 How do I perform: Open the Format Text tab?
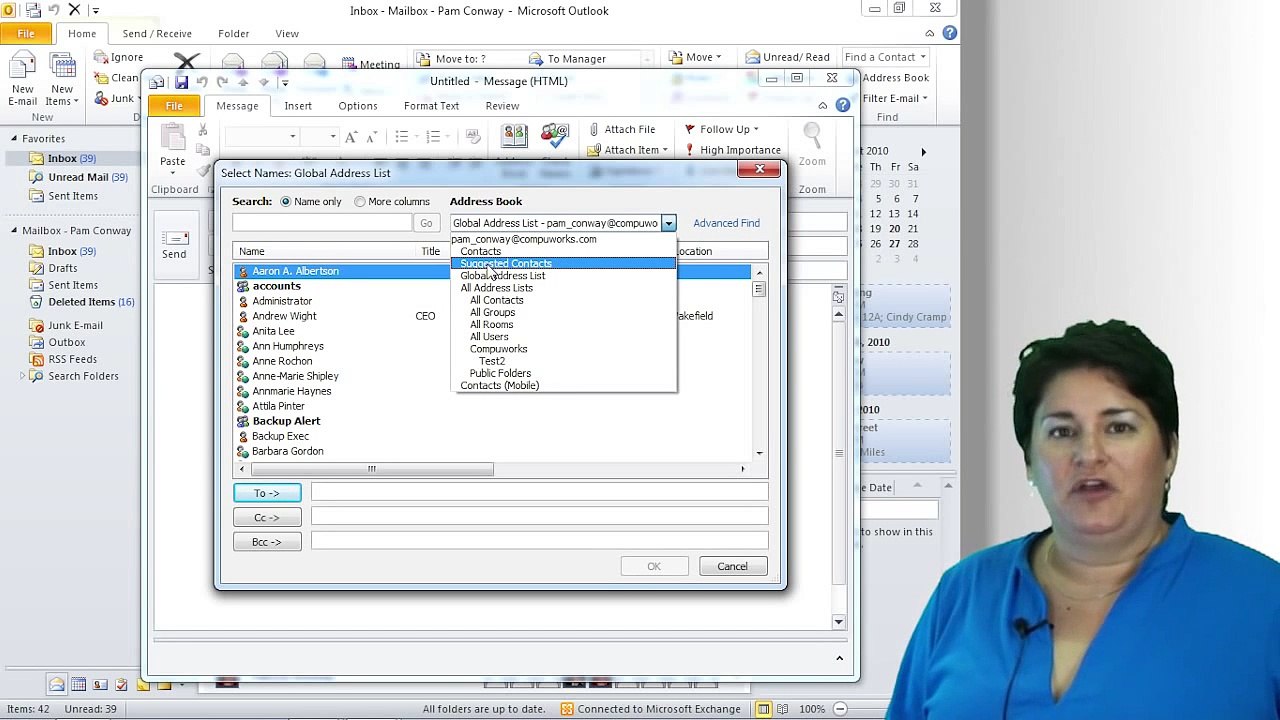[x=431, y=106]
